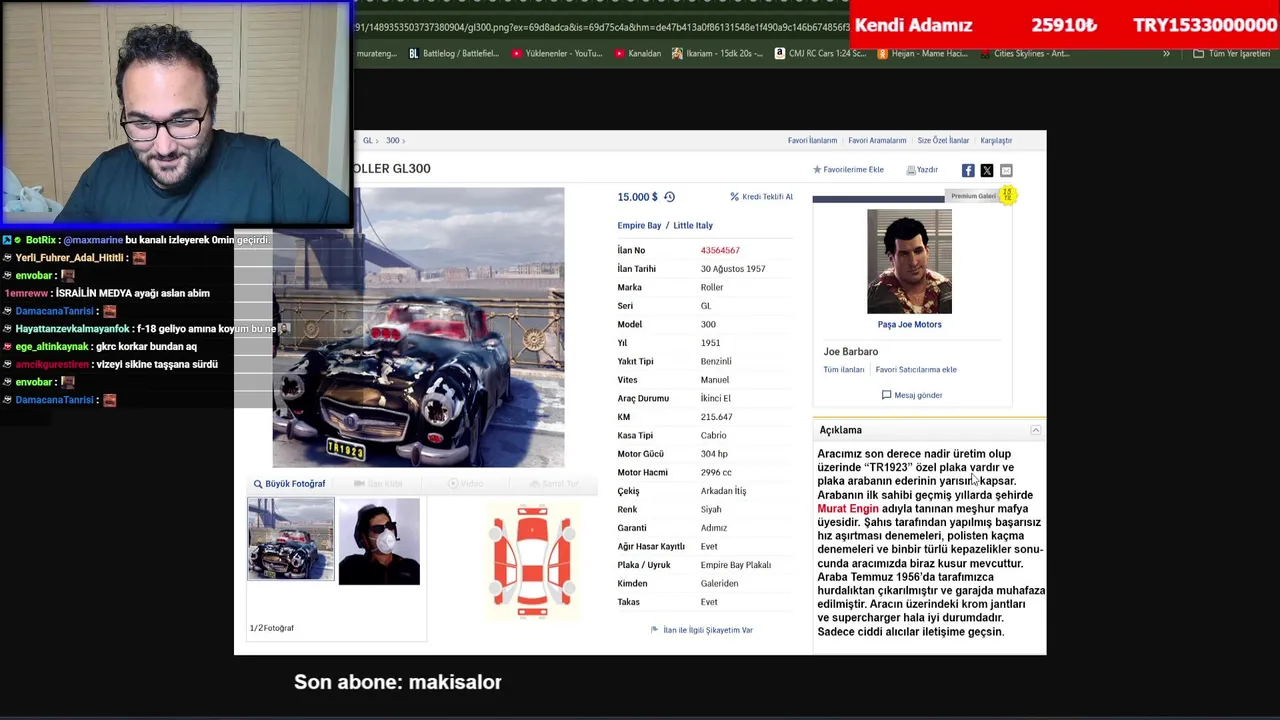The image size is (1280, 720).
Task: Click Hayattanzevkalmayanfok username in chat
Action: coord(72,329)
